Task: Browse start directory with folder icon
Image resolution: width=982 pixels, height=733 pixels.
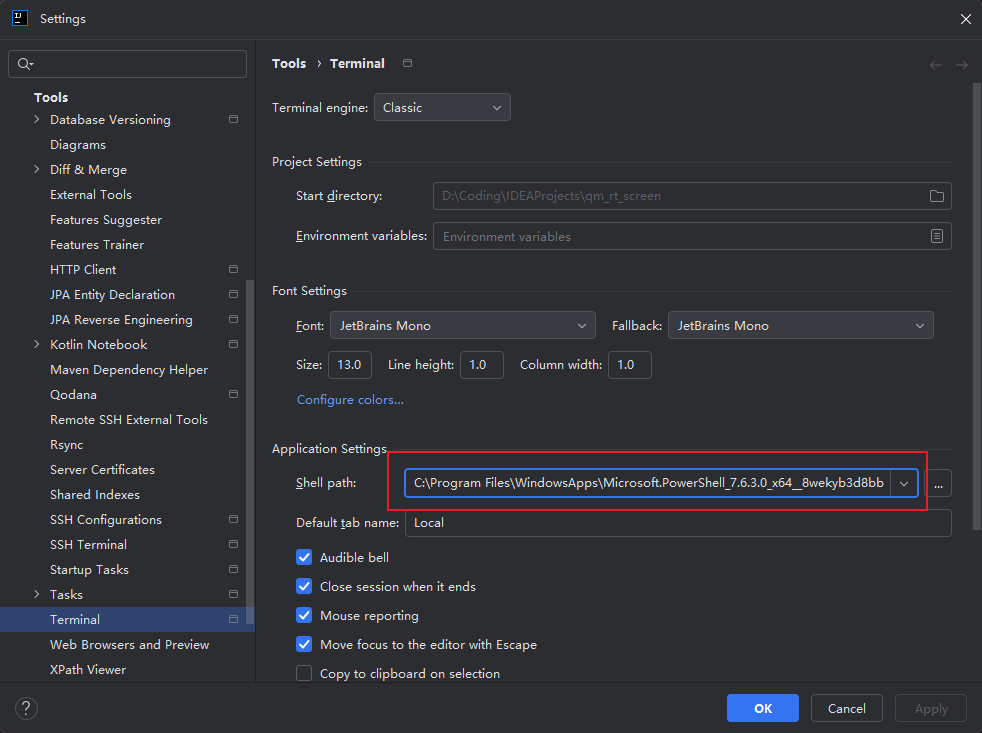Action: tap(937, 196)
